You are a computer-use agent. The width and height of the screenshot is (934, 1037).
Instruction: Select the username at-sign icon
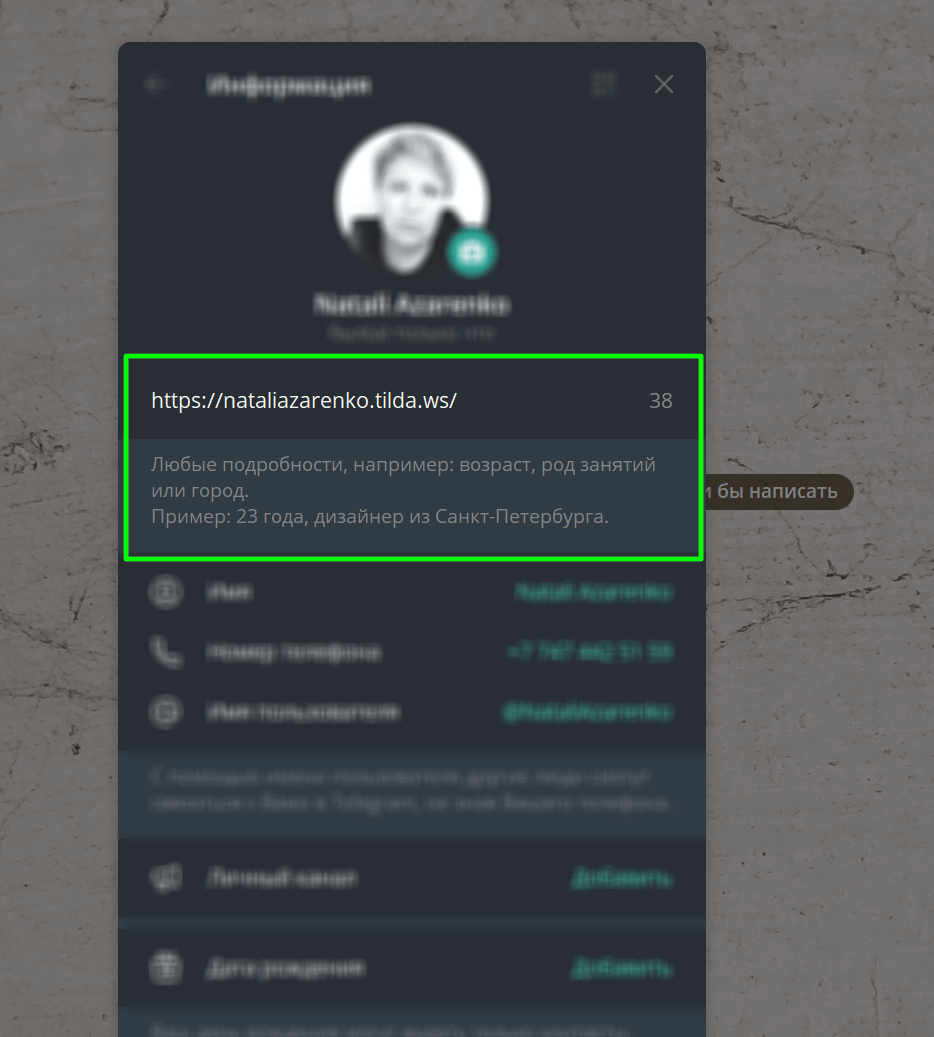pos(165,712)
